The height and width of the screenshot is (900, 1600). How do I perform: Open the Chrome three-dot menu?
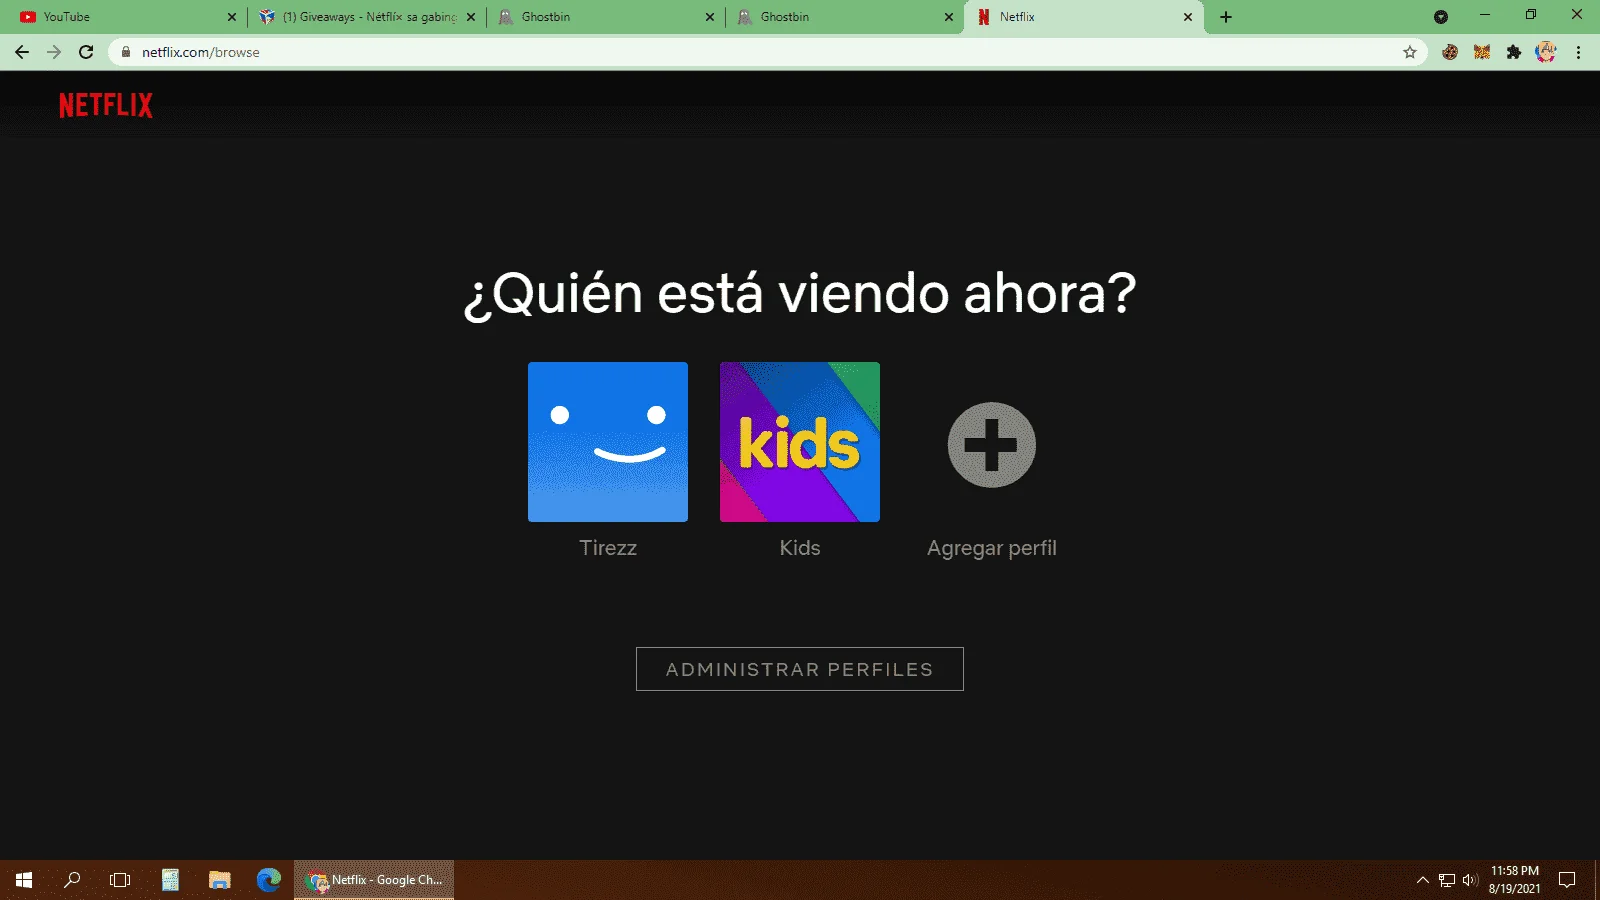[x=1579, y=52]
